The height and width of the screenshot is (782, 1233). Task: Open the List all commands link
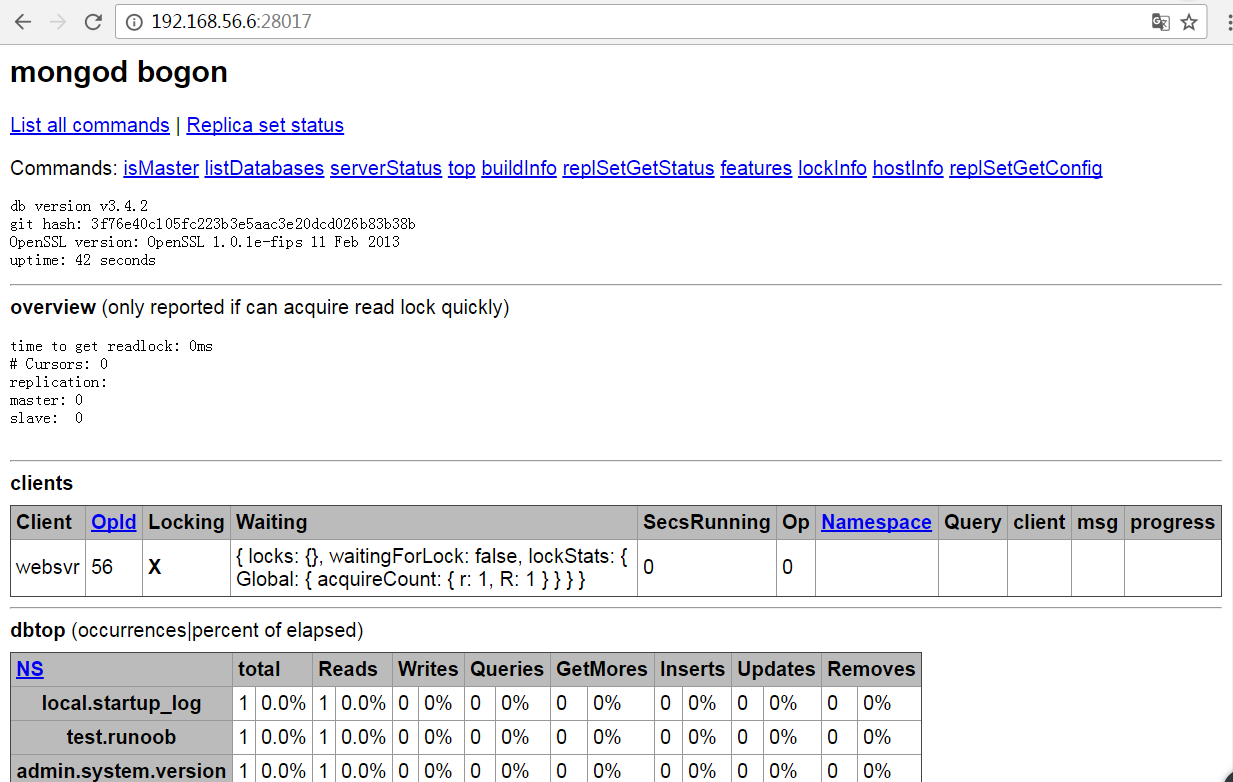click(x=90, y=125)
